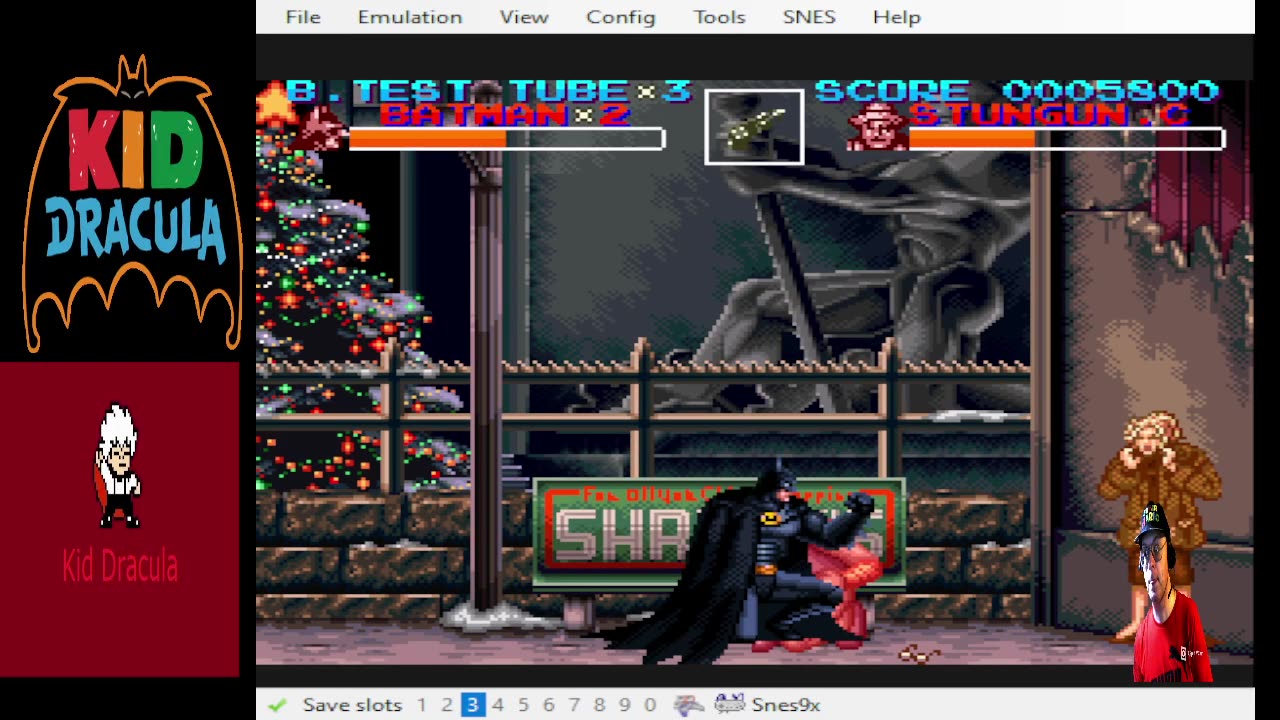
Task: Select save slot 0
Action: click(650, 705)
